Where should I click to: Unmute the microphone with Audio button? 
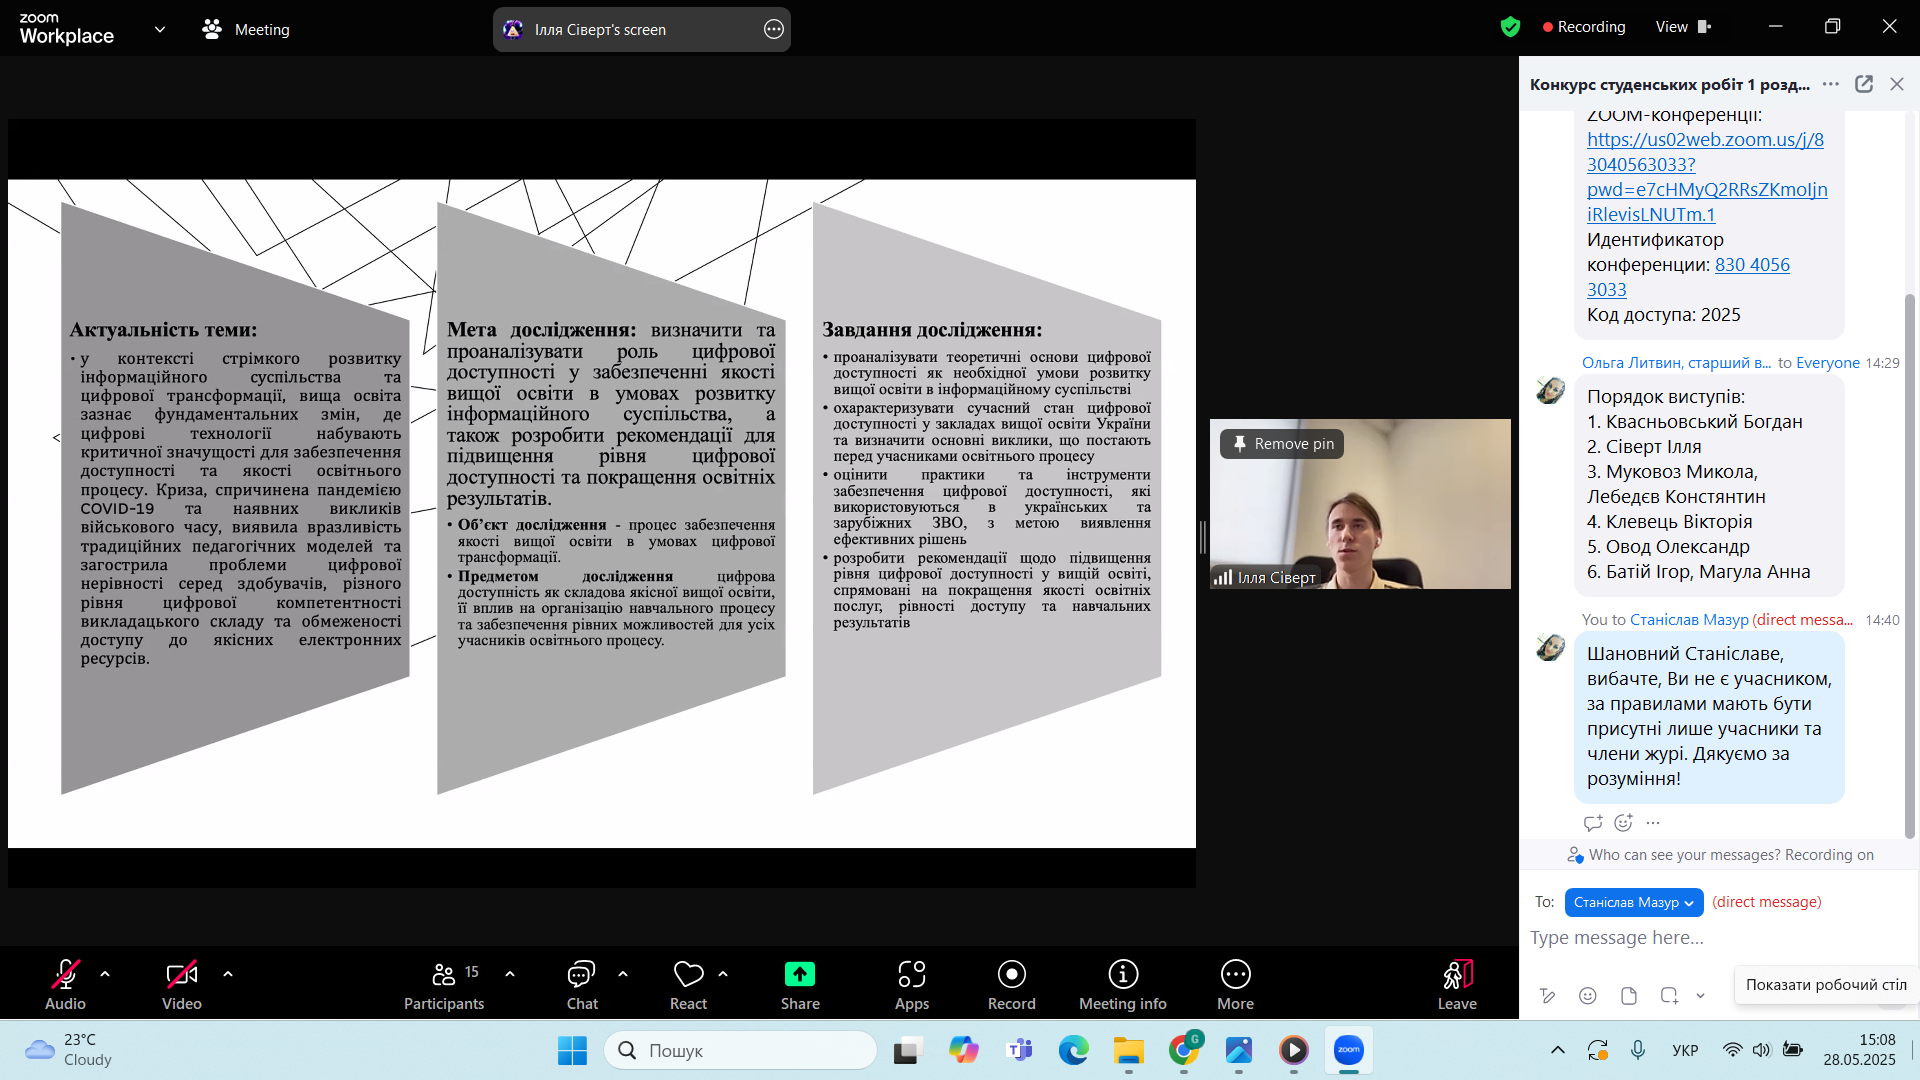pos(65,985)
